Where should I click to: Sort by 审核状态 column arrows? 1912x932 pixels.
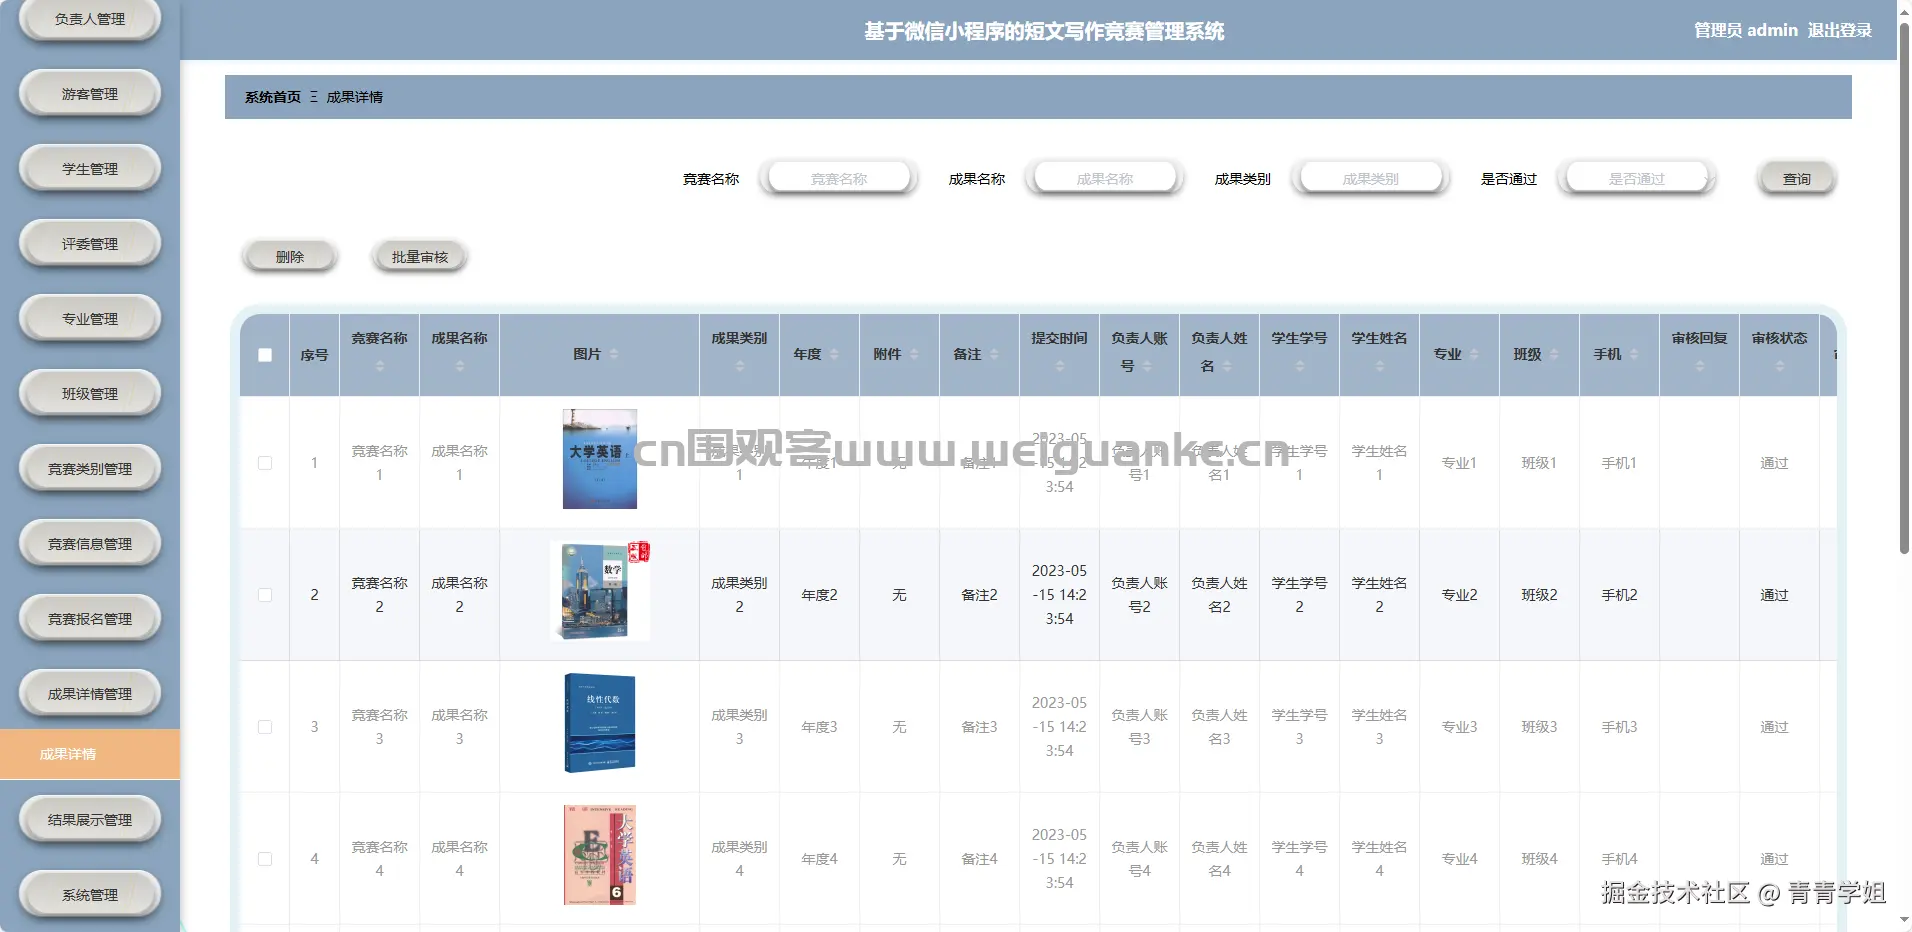[x=1779, y=366]
